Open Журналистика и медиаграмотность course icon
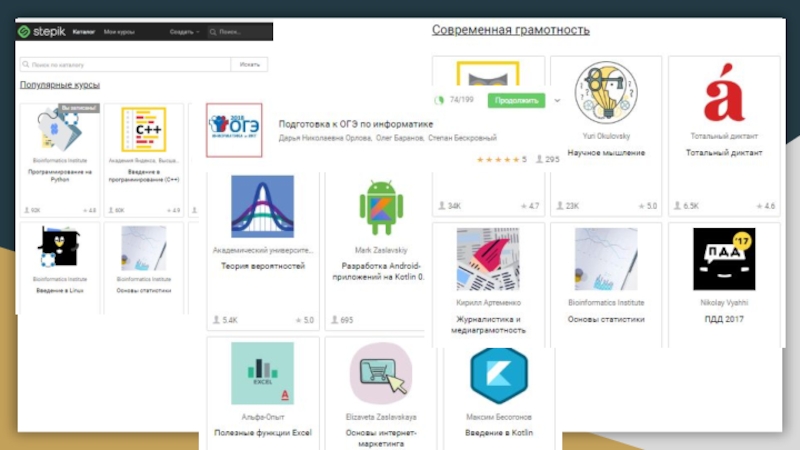 [488, 259]
